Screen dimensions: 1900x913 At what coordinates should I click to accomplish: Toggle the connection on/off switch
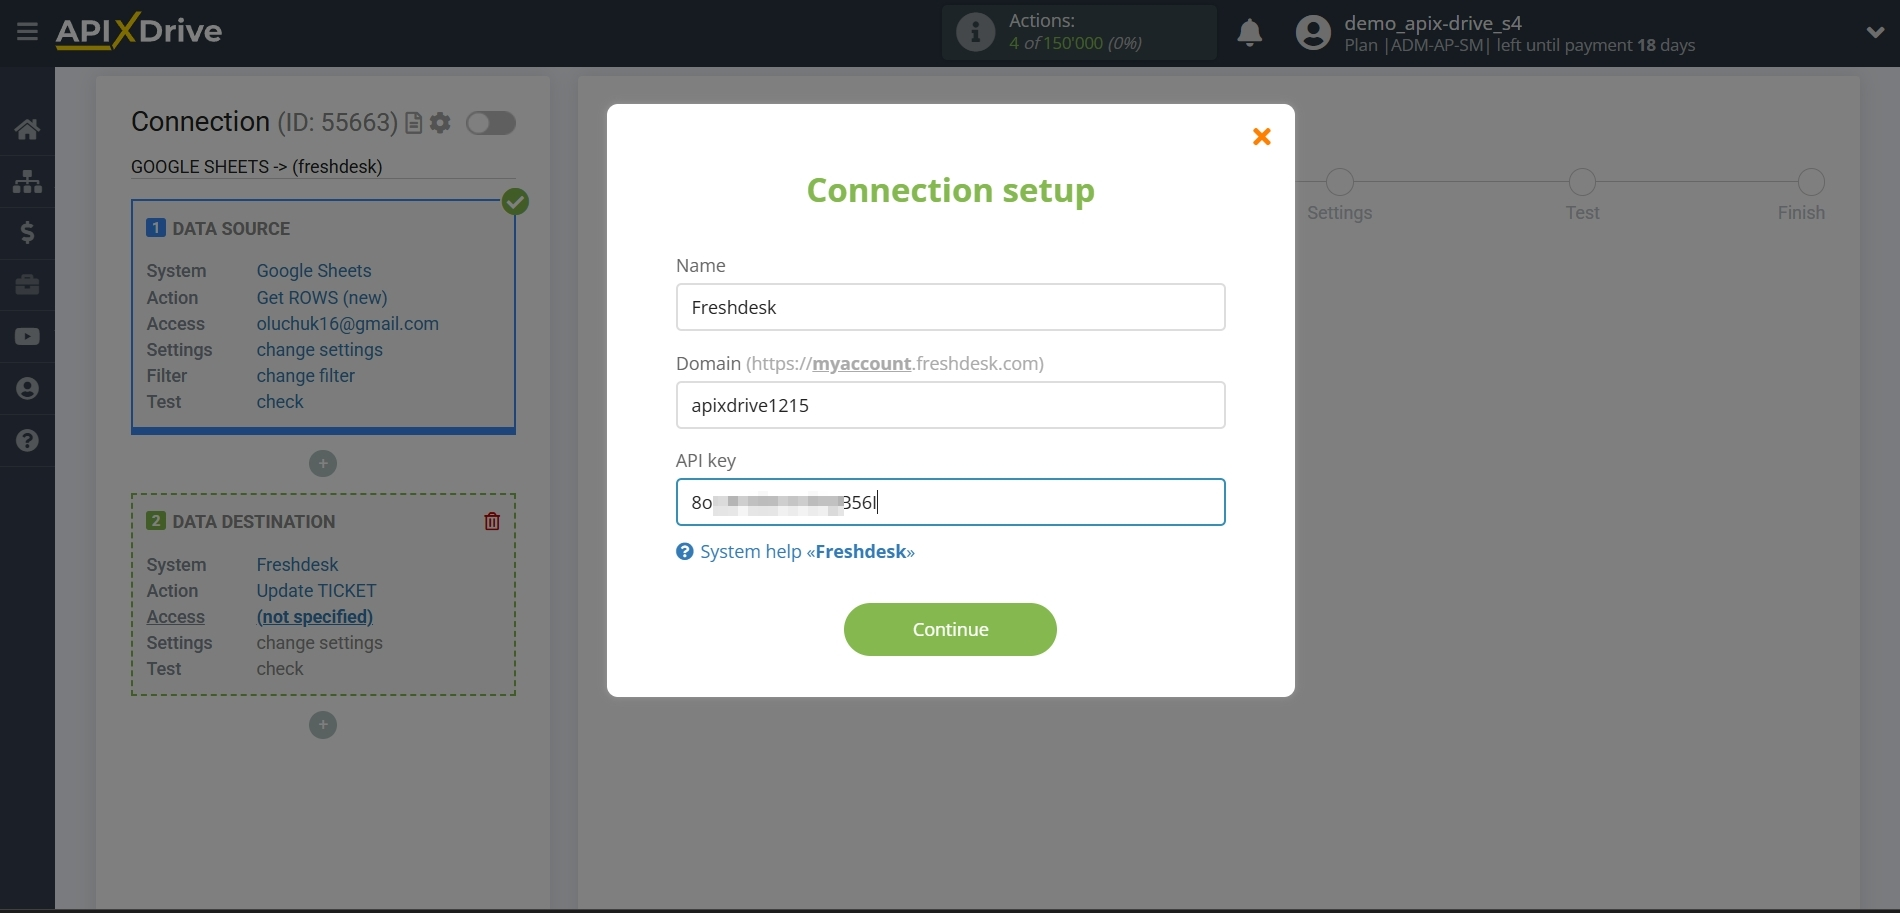491,123
